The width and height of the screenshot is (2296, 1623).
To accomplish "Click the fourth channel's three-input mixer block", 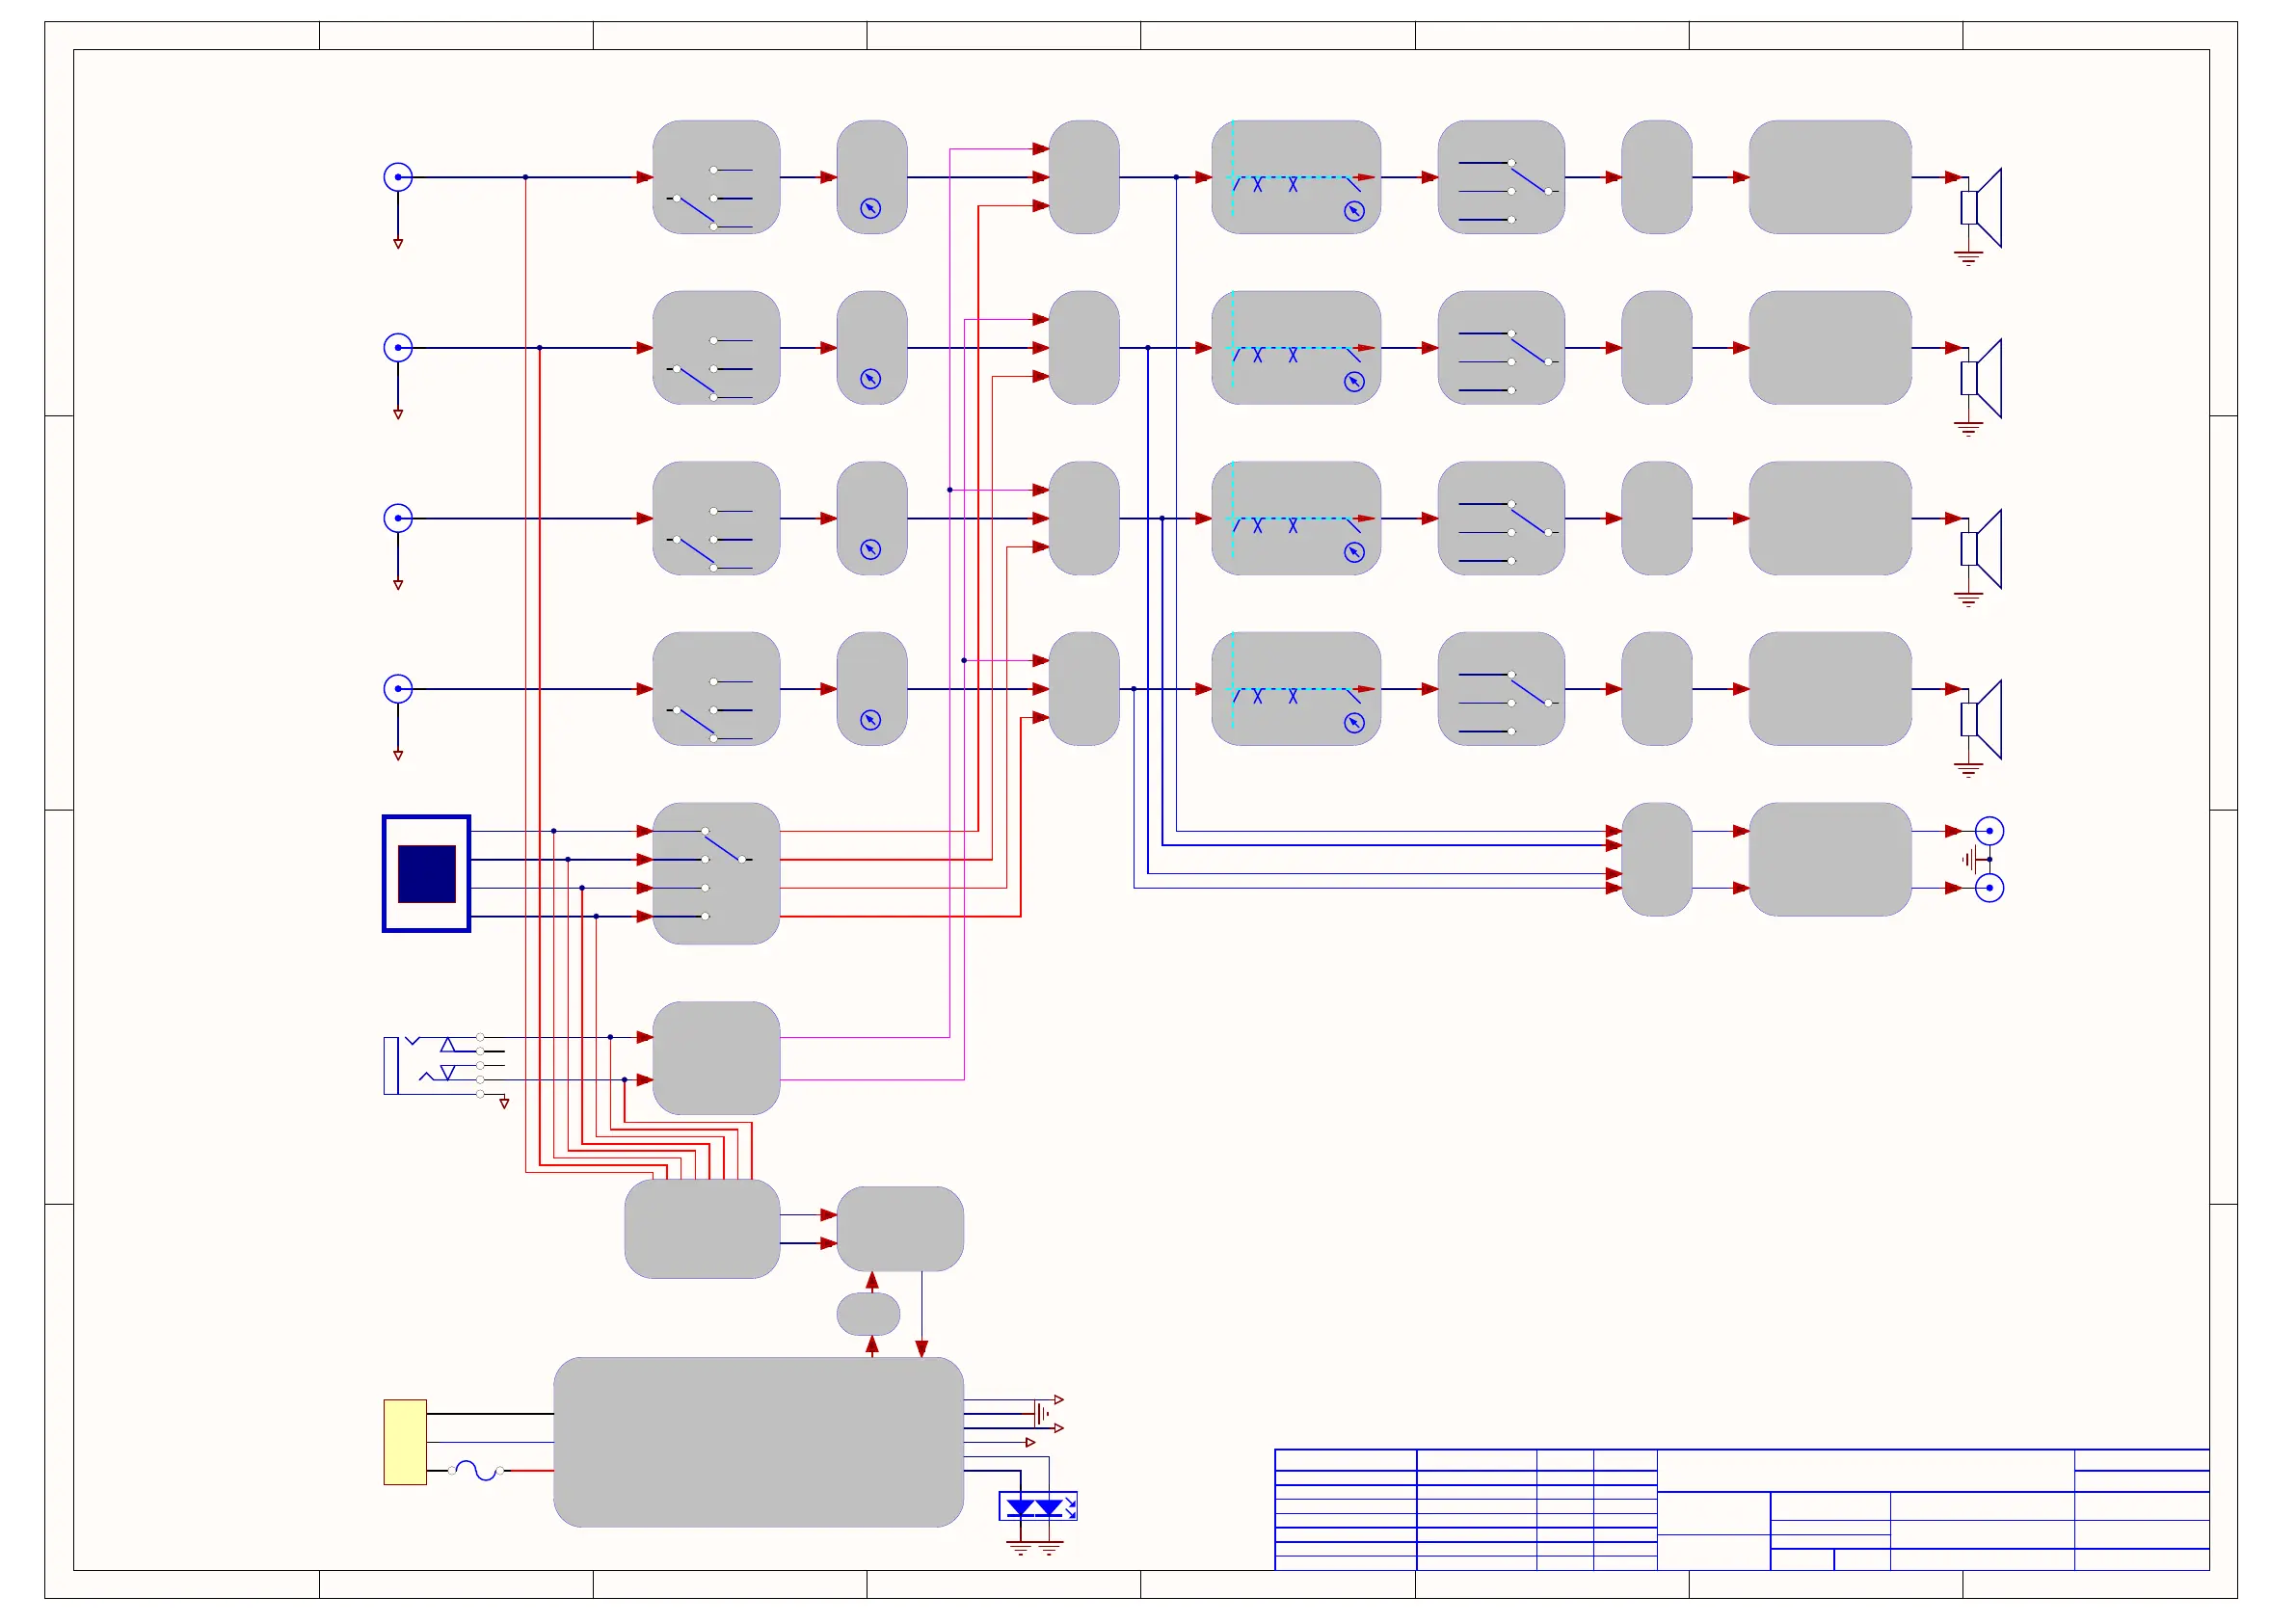I will pos(1084,689).
